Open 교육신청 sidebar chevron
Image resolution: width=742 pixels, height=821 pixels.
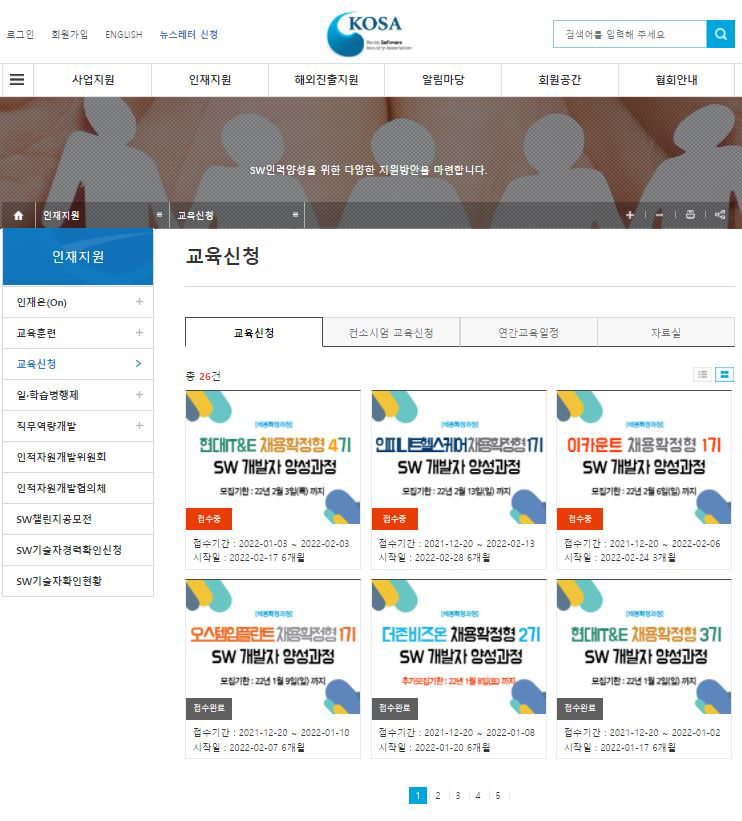coord(138,363)
